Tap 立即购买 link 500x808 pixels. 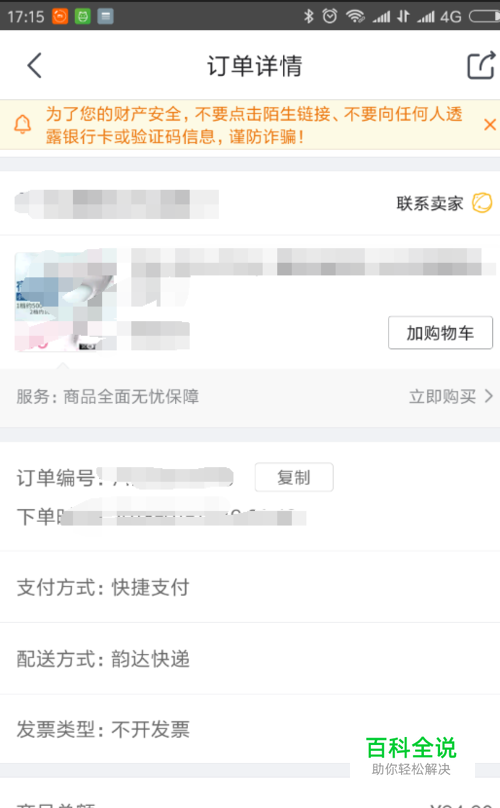pos(442,396)
